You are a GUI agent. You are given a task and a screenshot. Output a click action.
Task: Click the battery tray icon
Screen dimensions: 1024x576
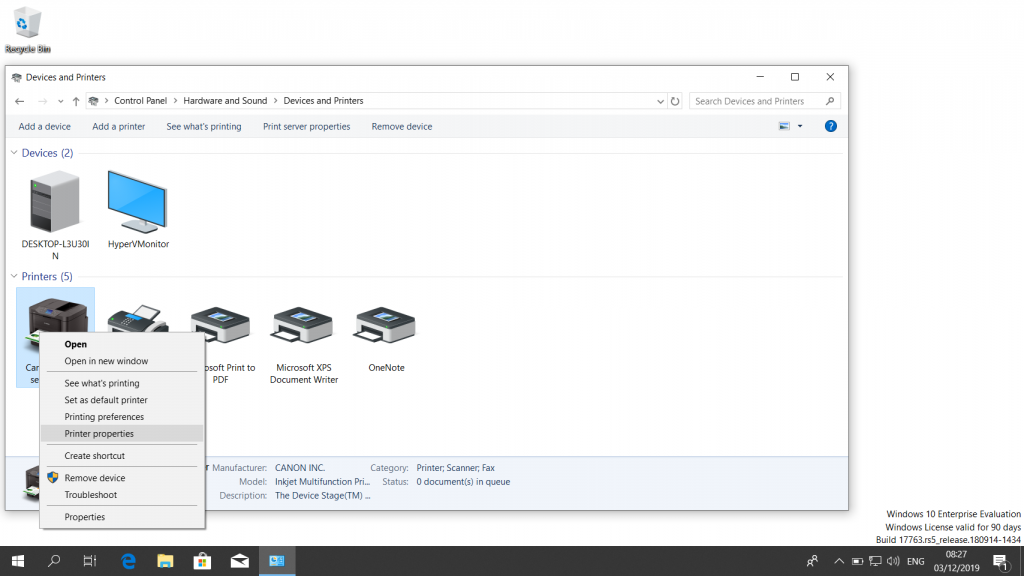857,561
